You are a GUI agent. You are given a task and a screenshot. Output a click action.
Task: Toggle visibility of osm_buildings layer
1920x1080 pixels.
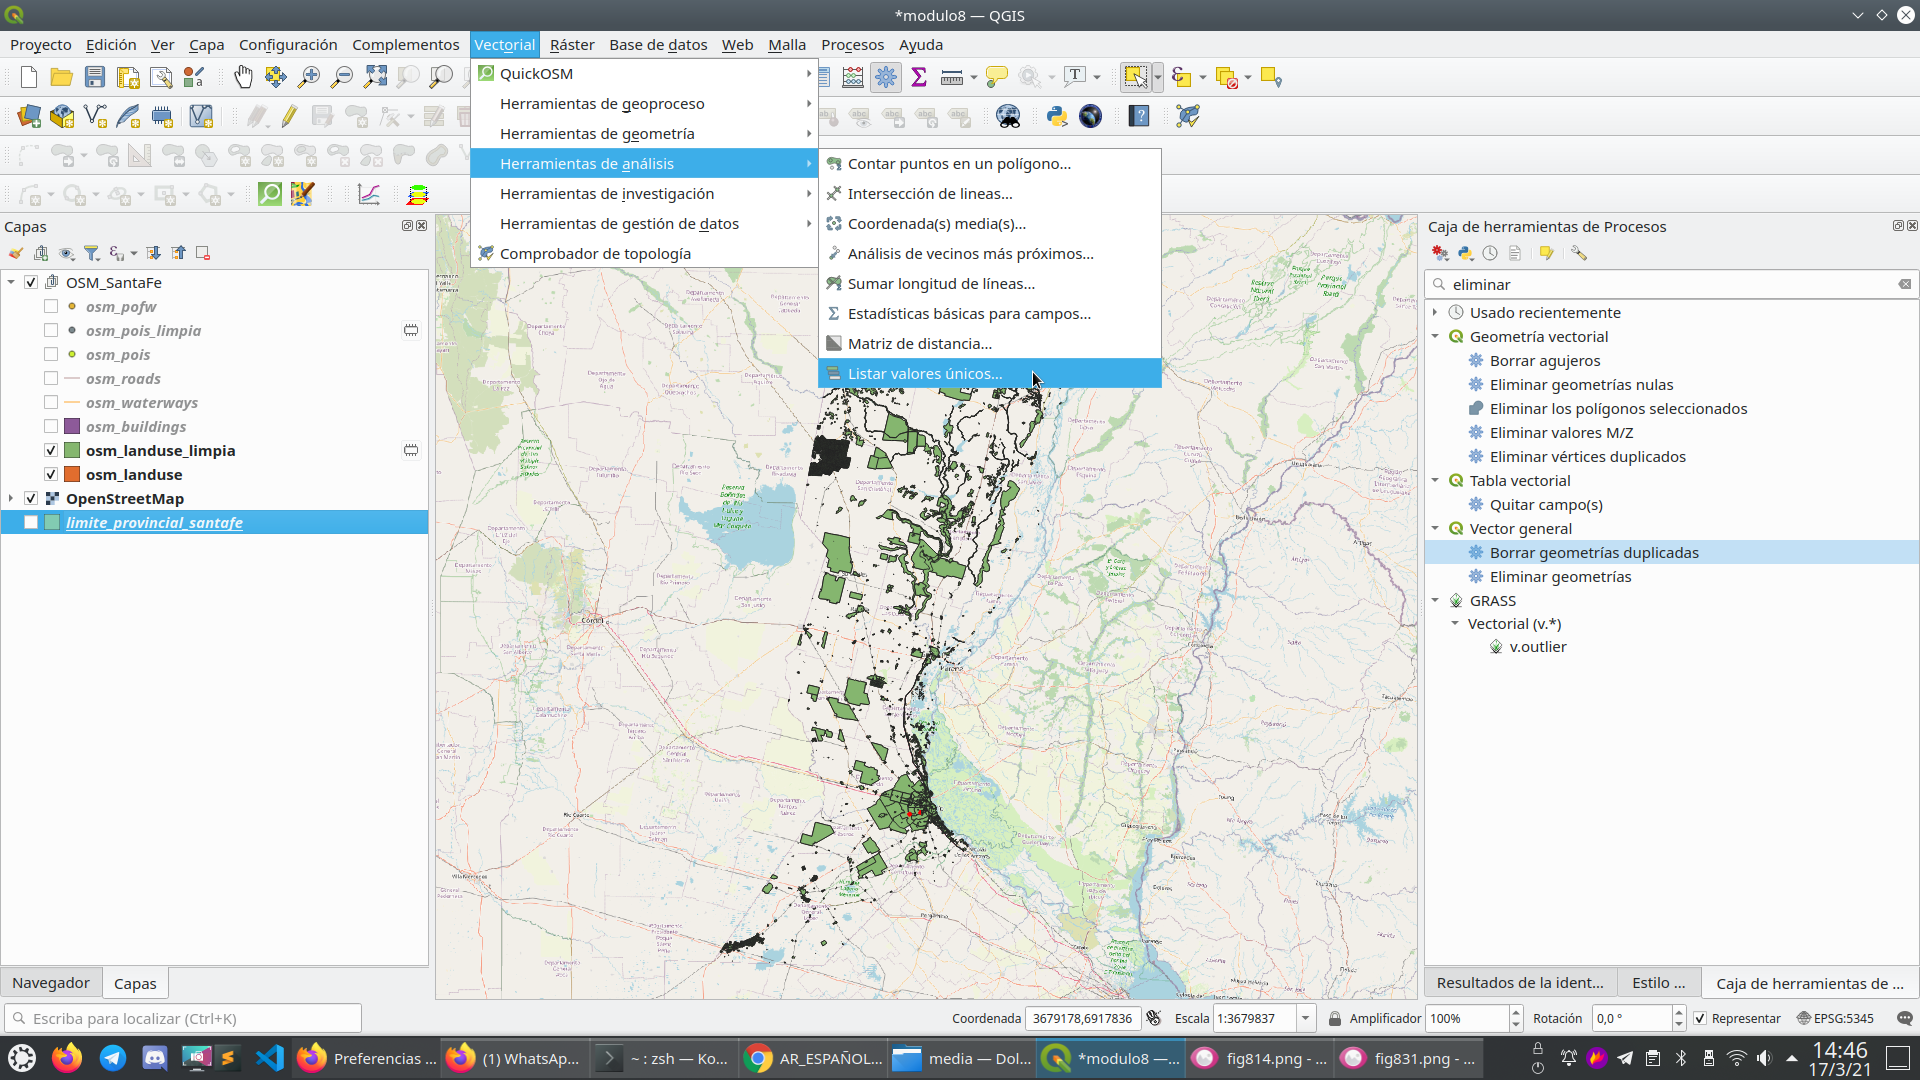tap(51, 426)
